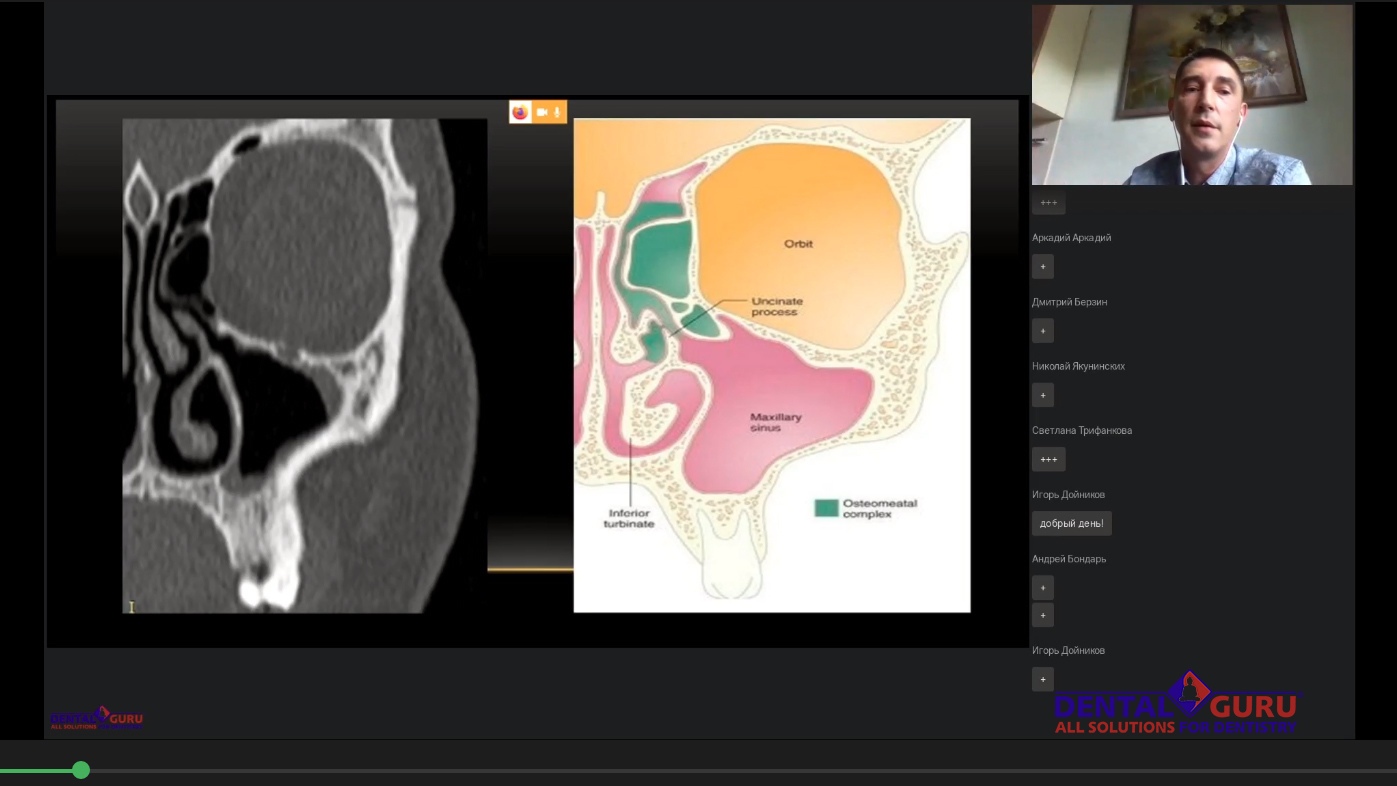Screen dimensions: 1397x786
Task: Click the CT scan image on the slide
Action: [x=304, y=365]
